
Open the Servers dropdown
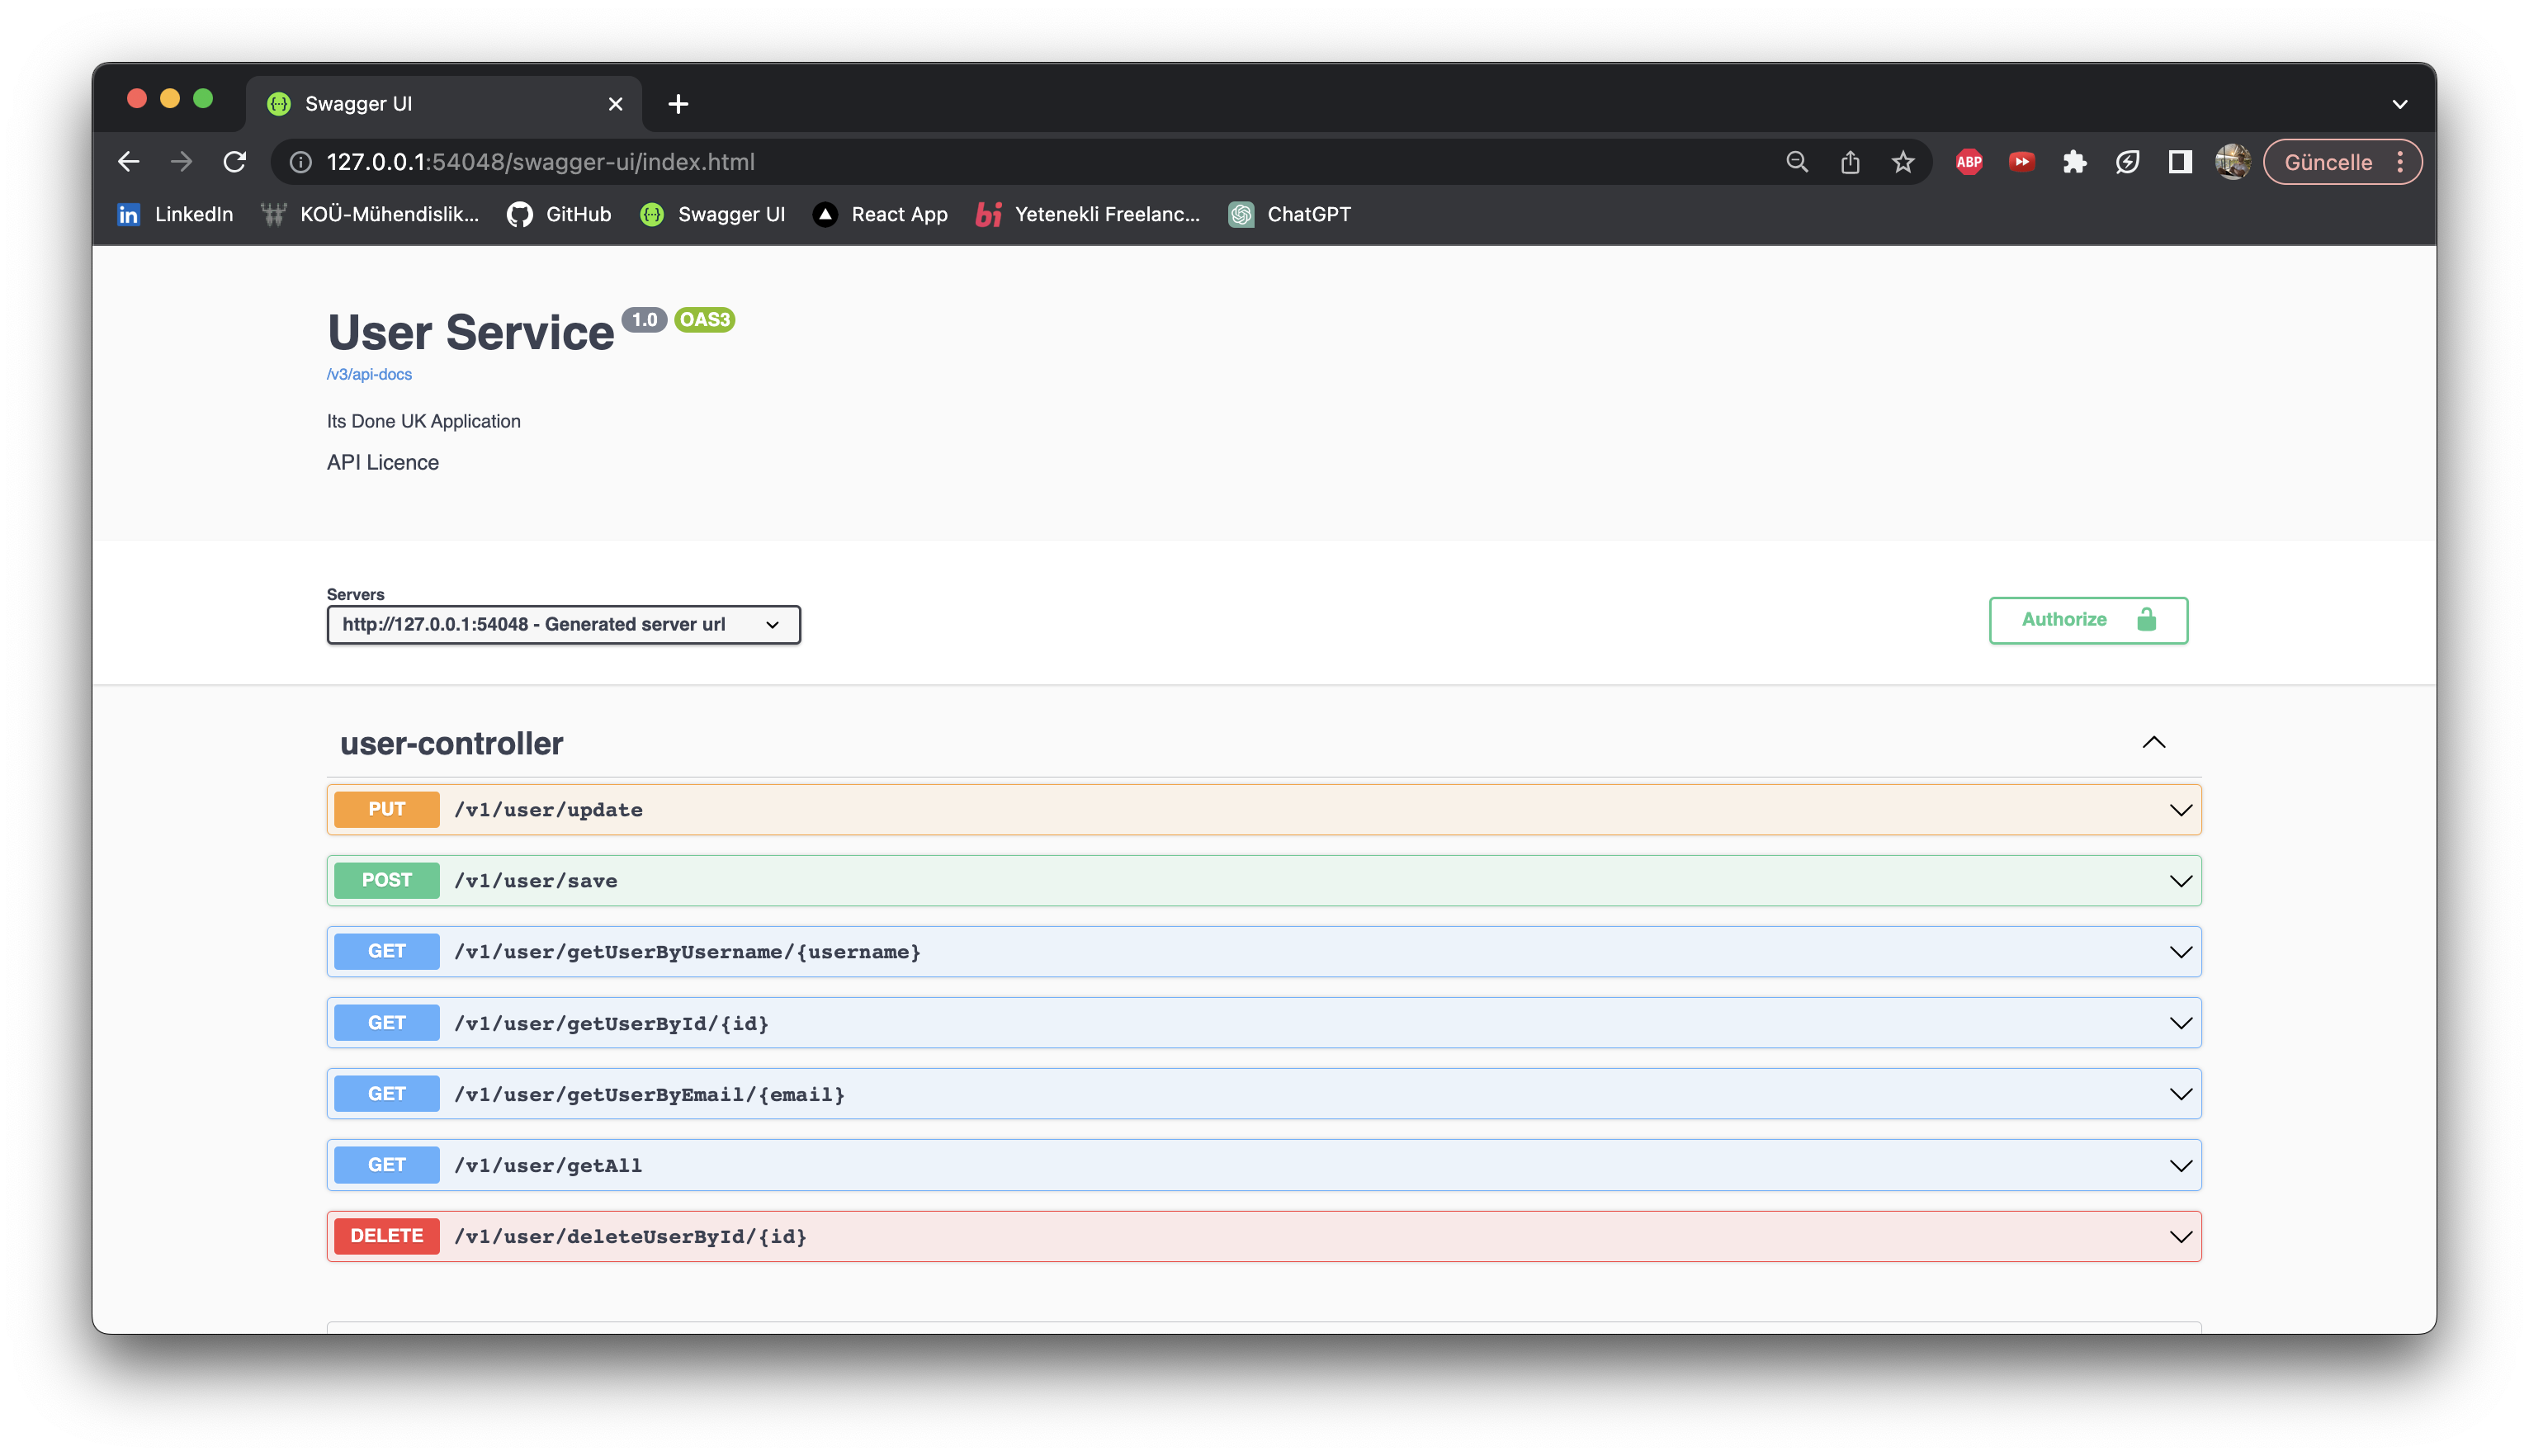563,625
